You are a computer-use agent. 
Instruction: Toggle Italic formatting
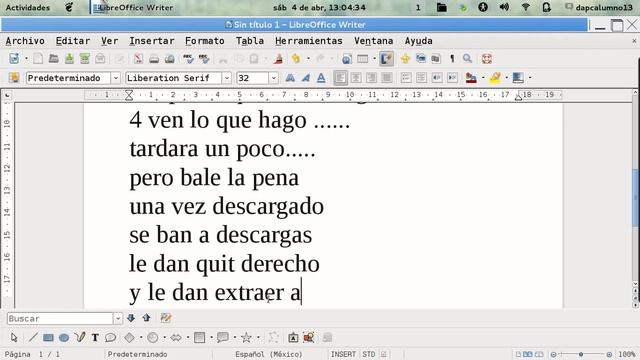tap(306, 78)
